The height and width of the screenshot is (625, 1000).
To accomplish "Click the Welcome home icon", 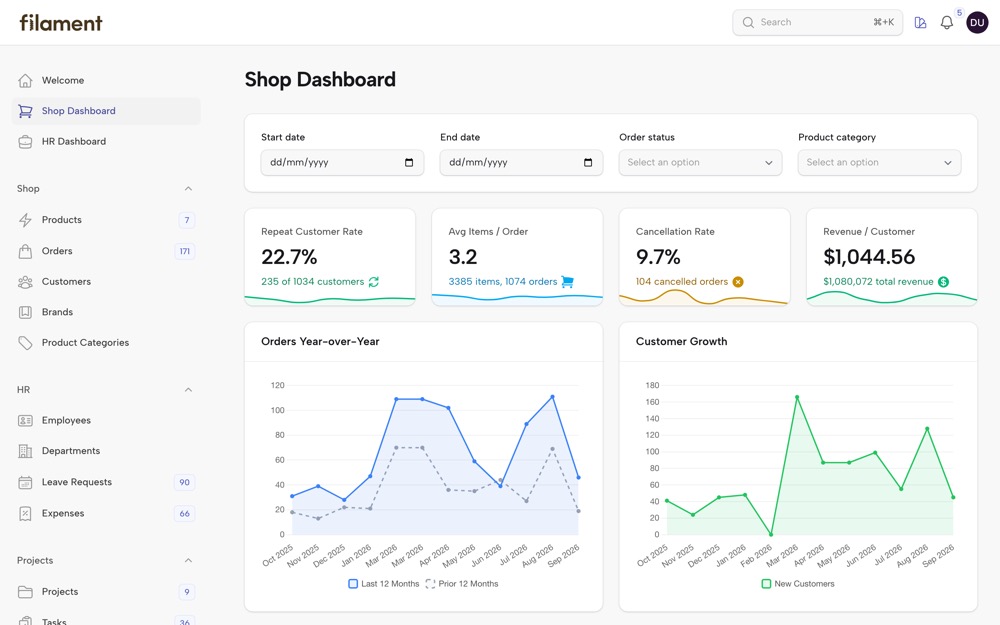I will (25, 80).
